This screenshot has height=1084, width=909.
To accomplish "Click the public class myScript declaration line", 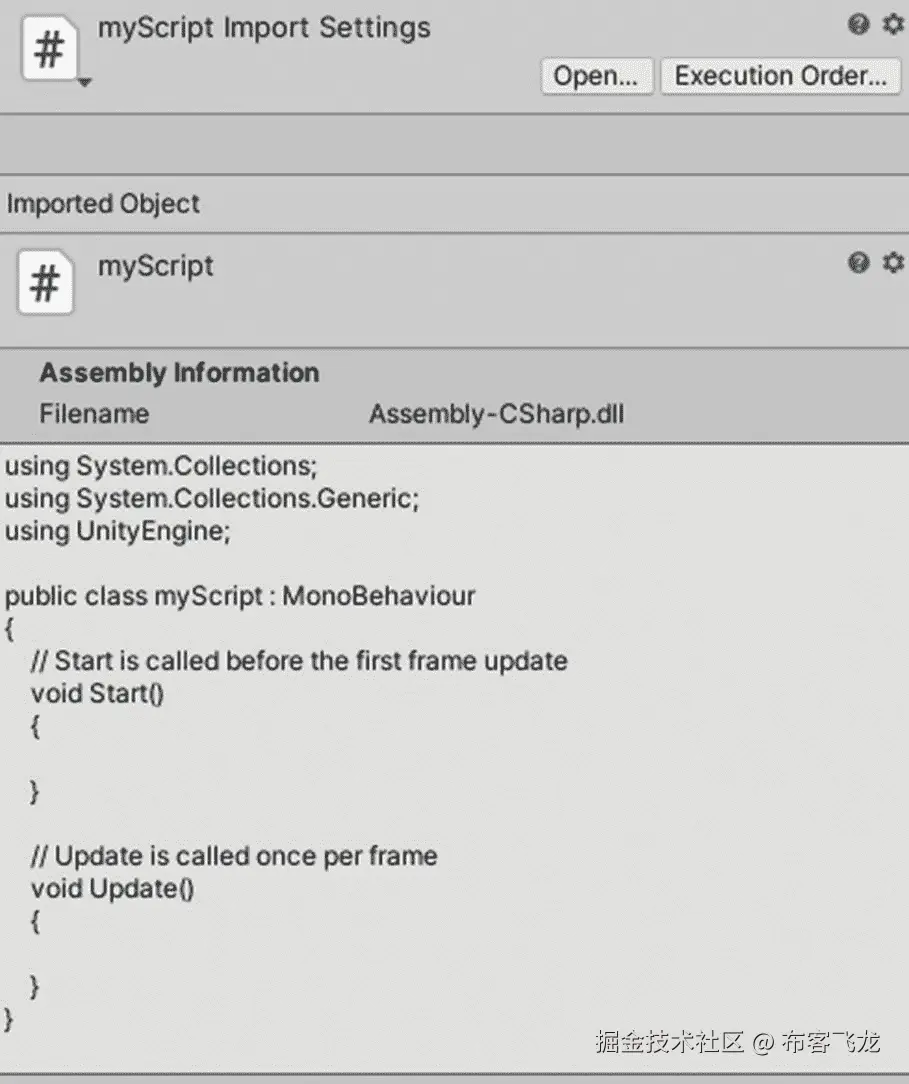I will point(240,597).
